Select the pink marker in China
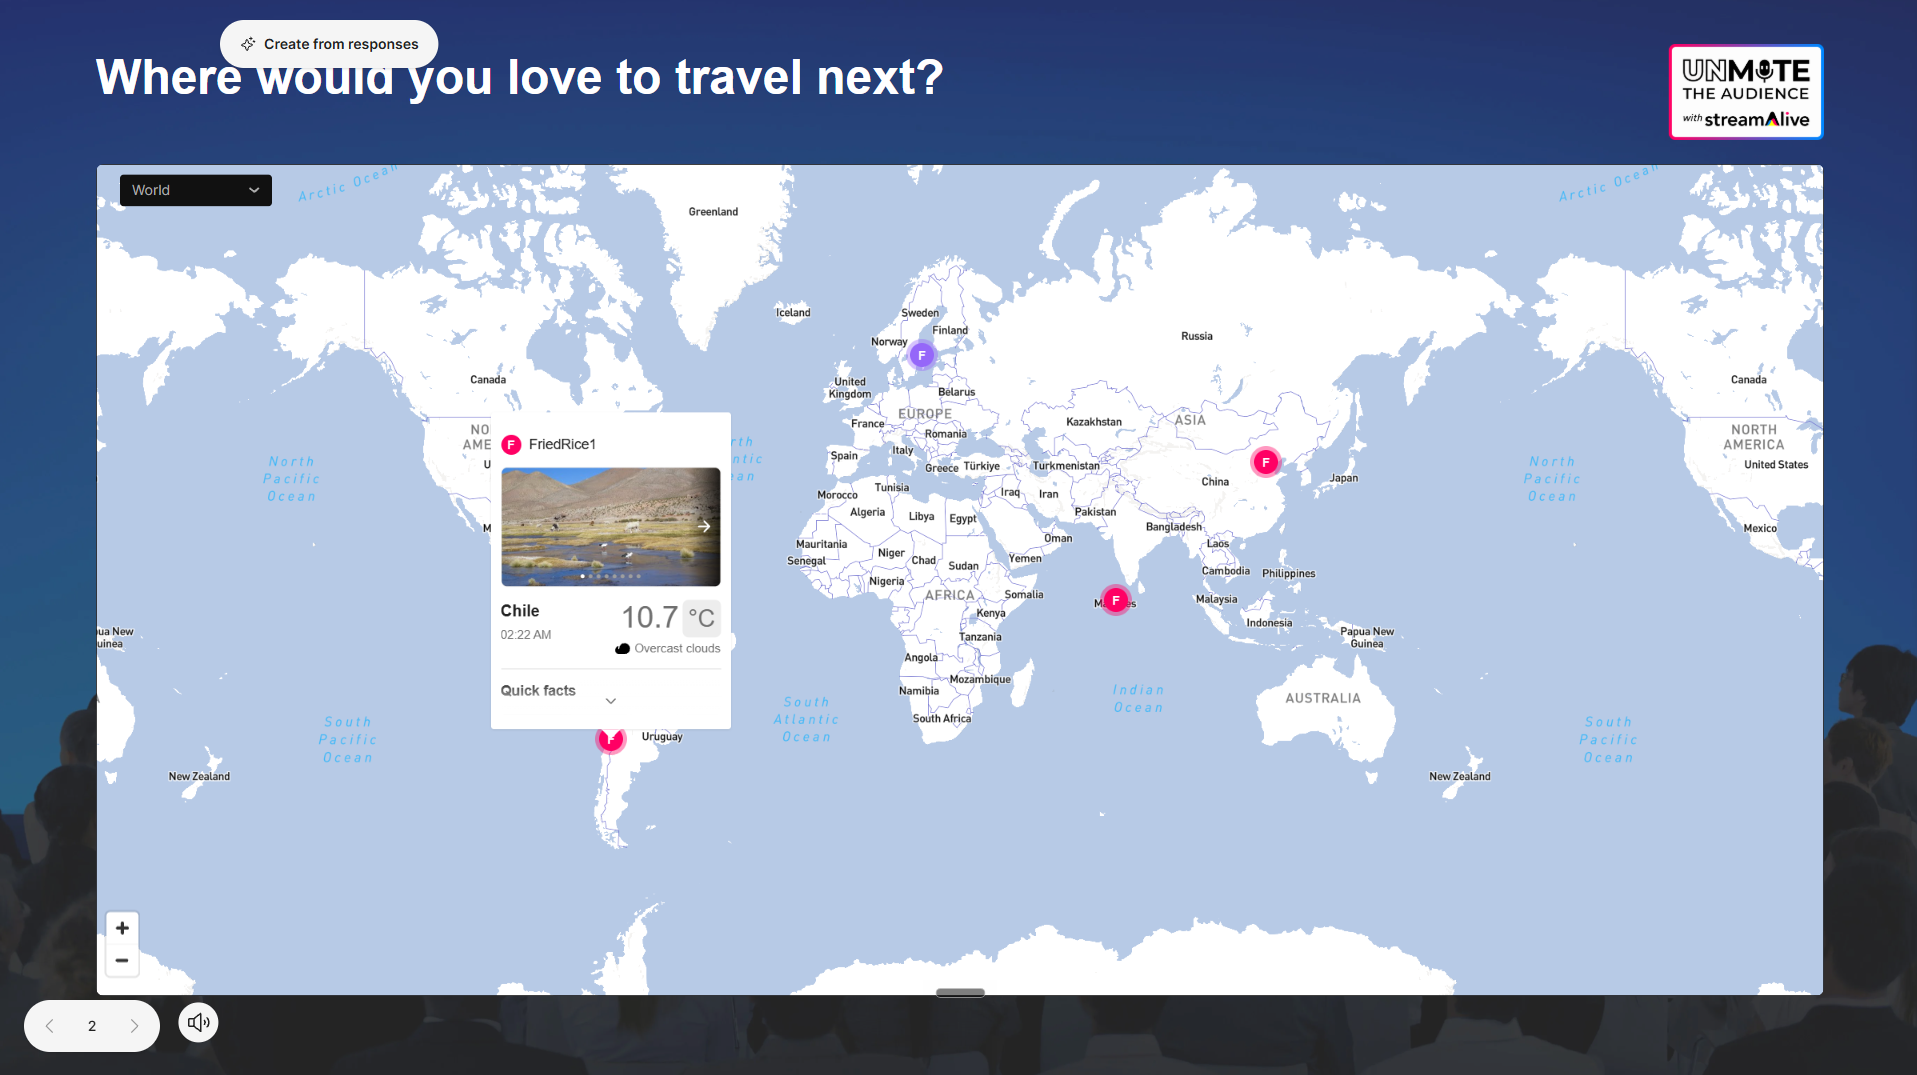The image size is (1917, 1075). [1266, 462]
